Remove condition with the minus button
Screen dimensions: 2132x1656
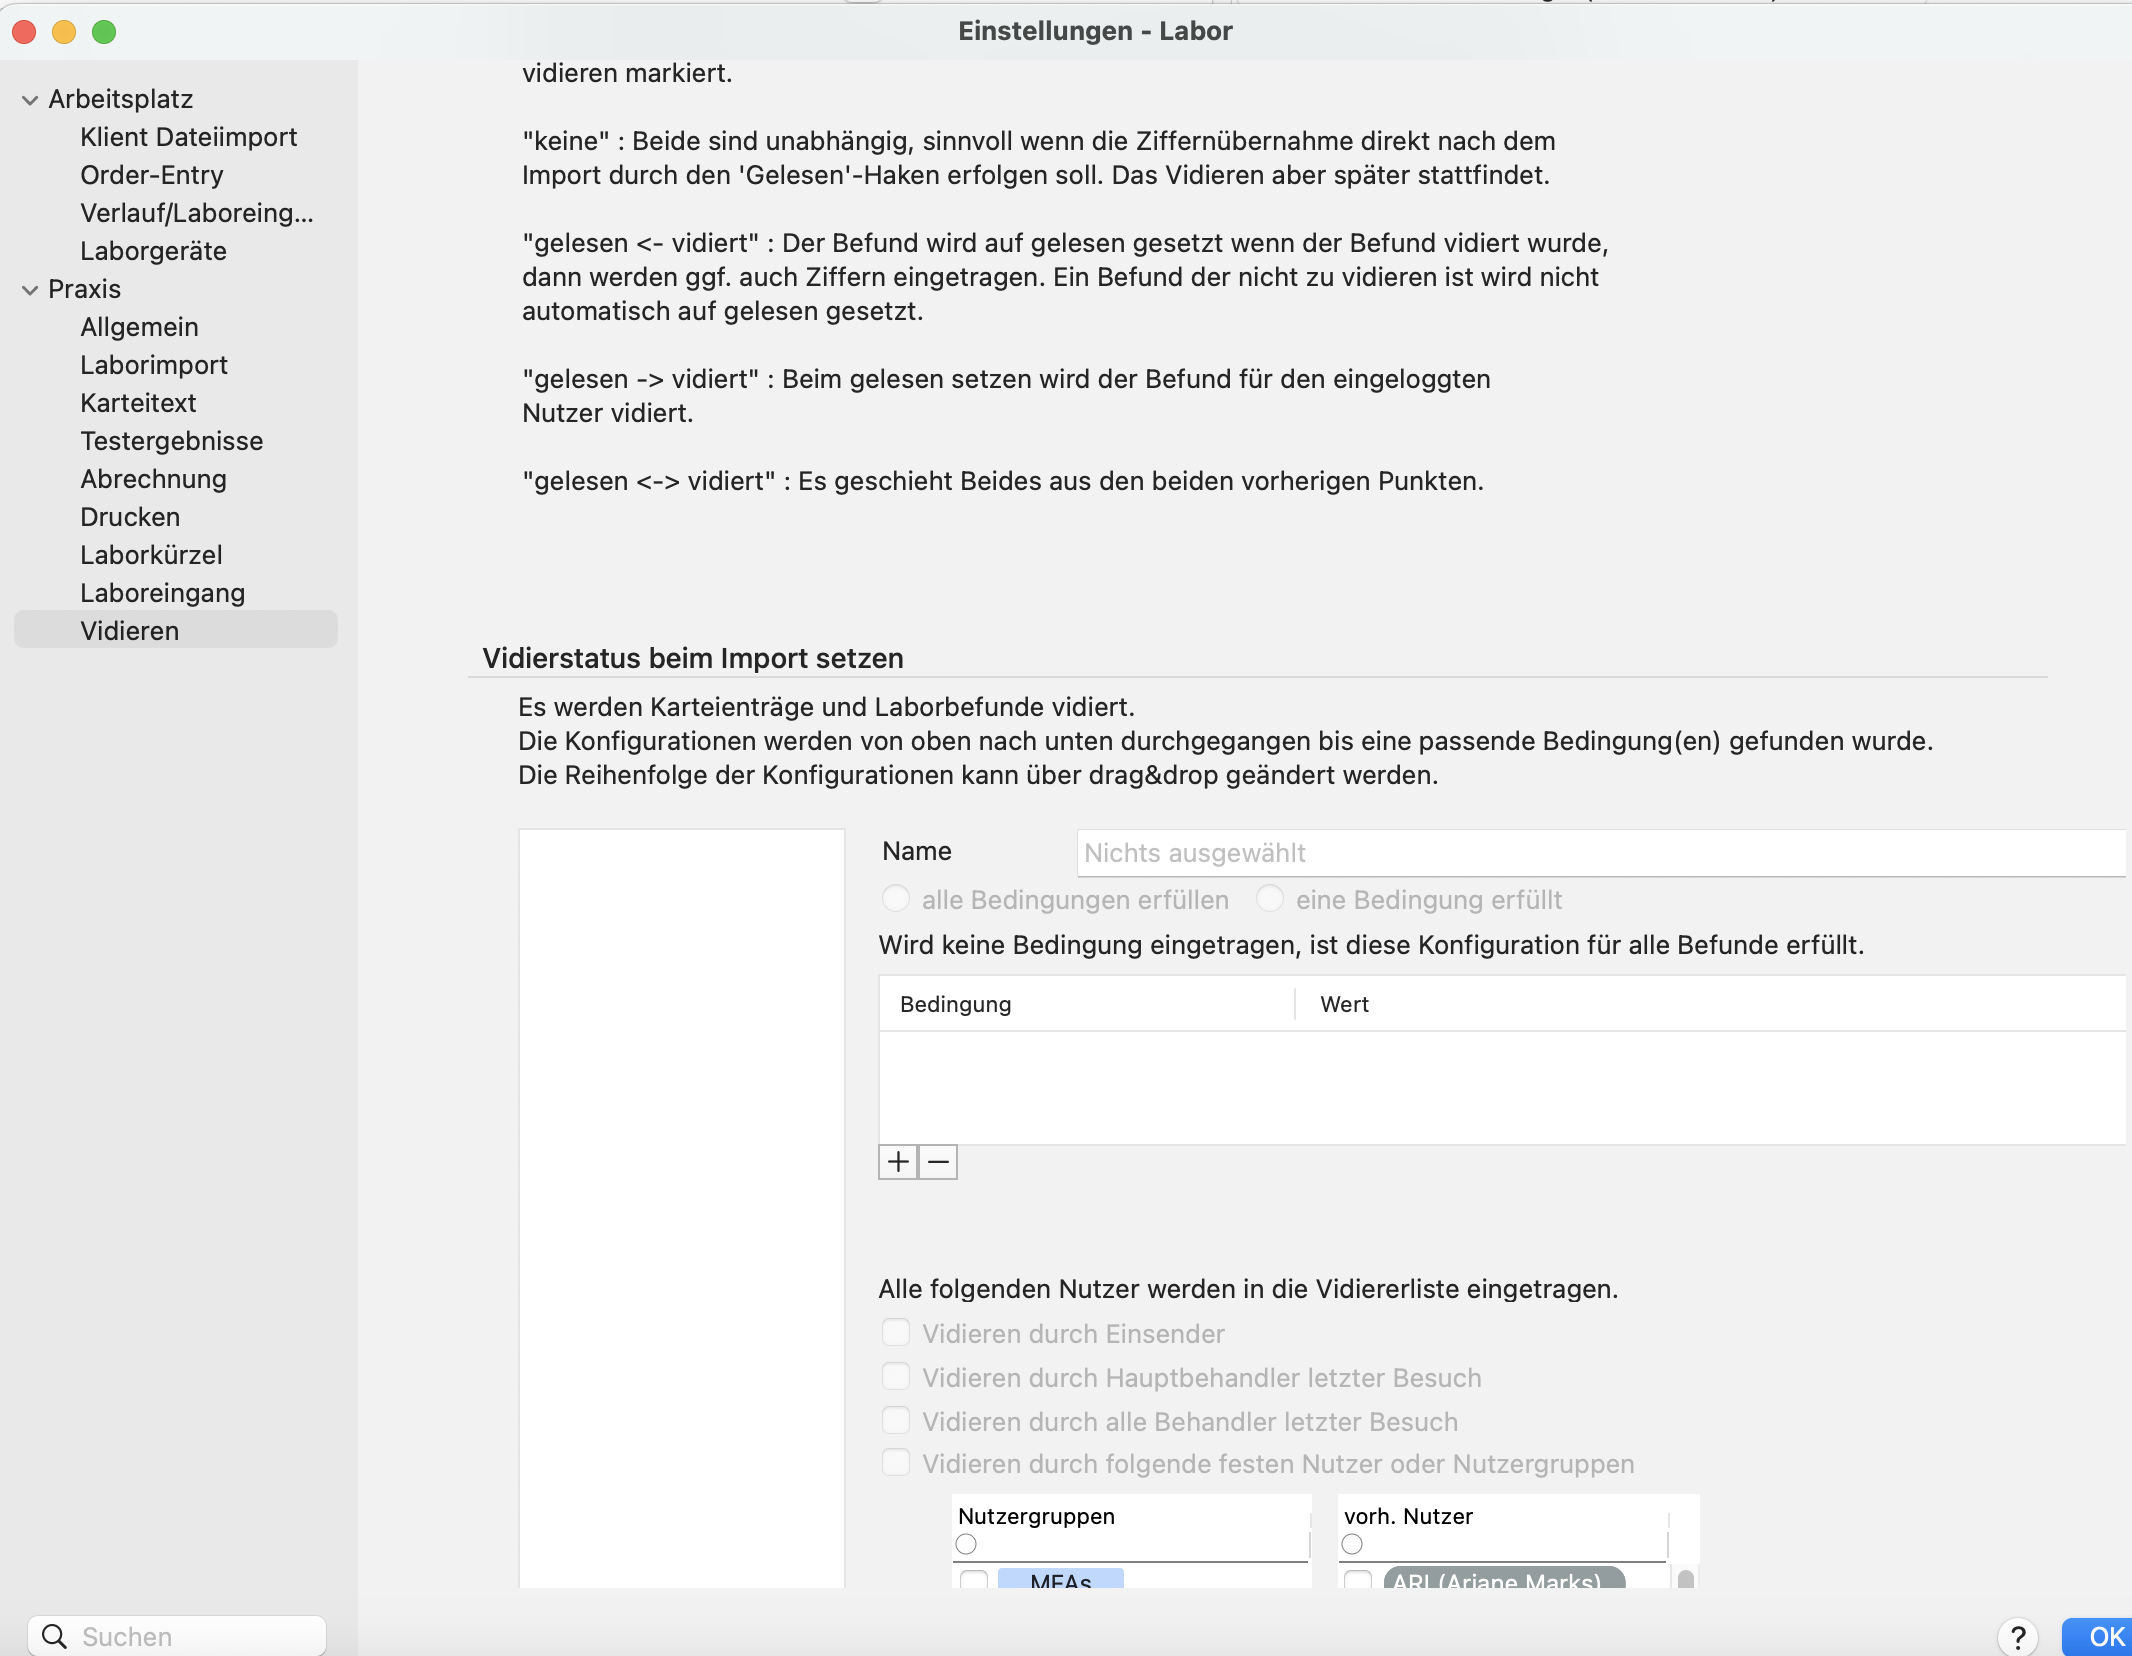pos(938,1162)
